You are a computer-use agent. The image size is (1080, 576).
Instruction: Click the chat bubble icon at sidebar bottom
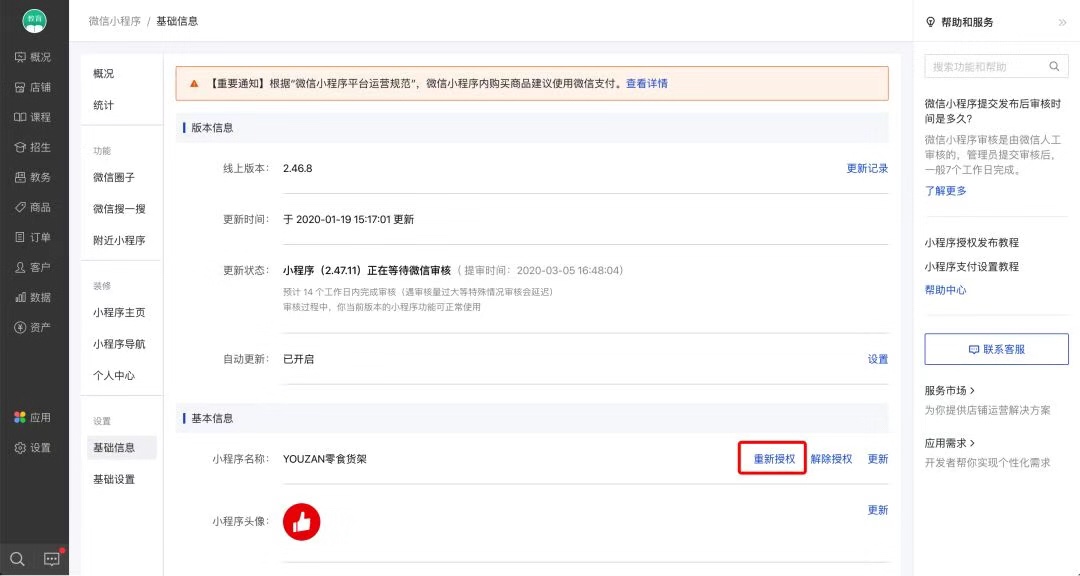click(x=50, y=558)
